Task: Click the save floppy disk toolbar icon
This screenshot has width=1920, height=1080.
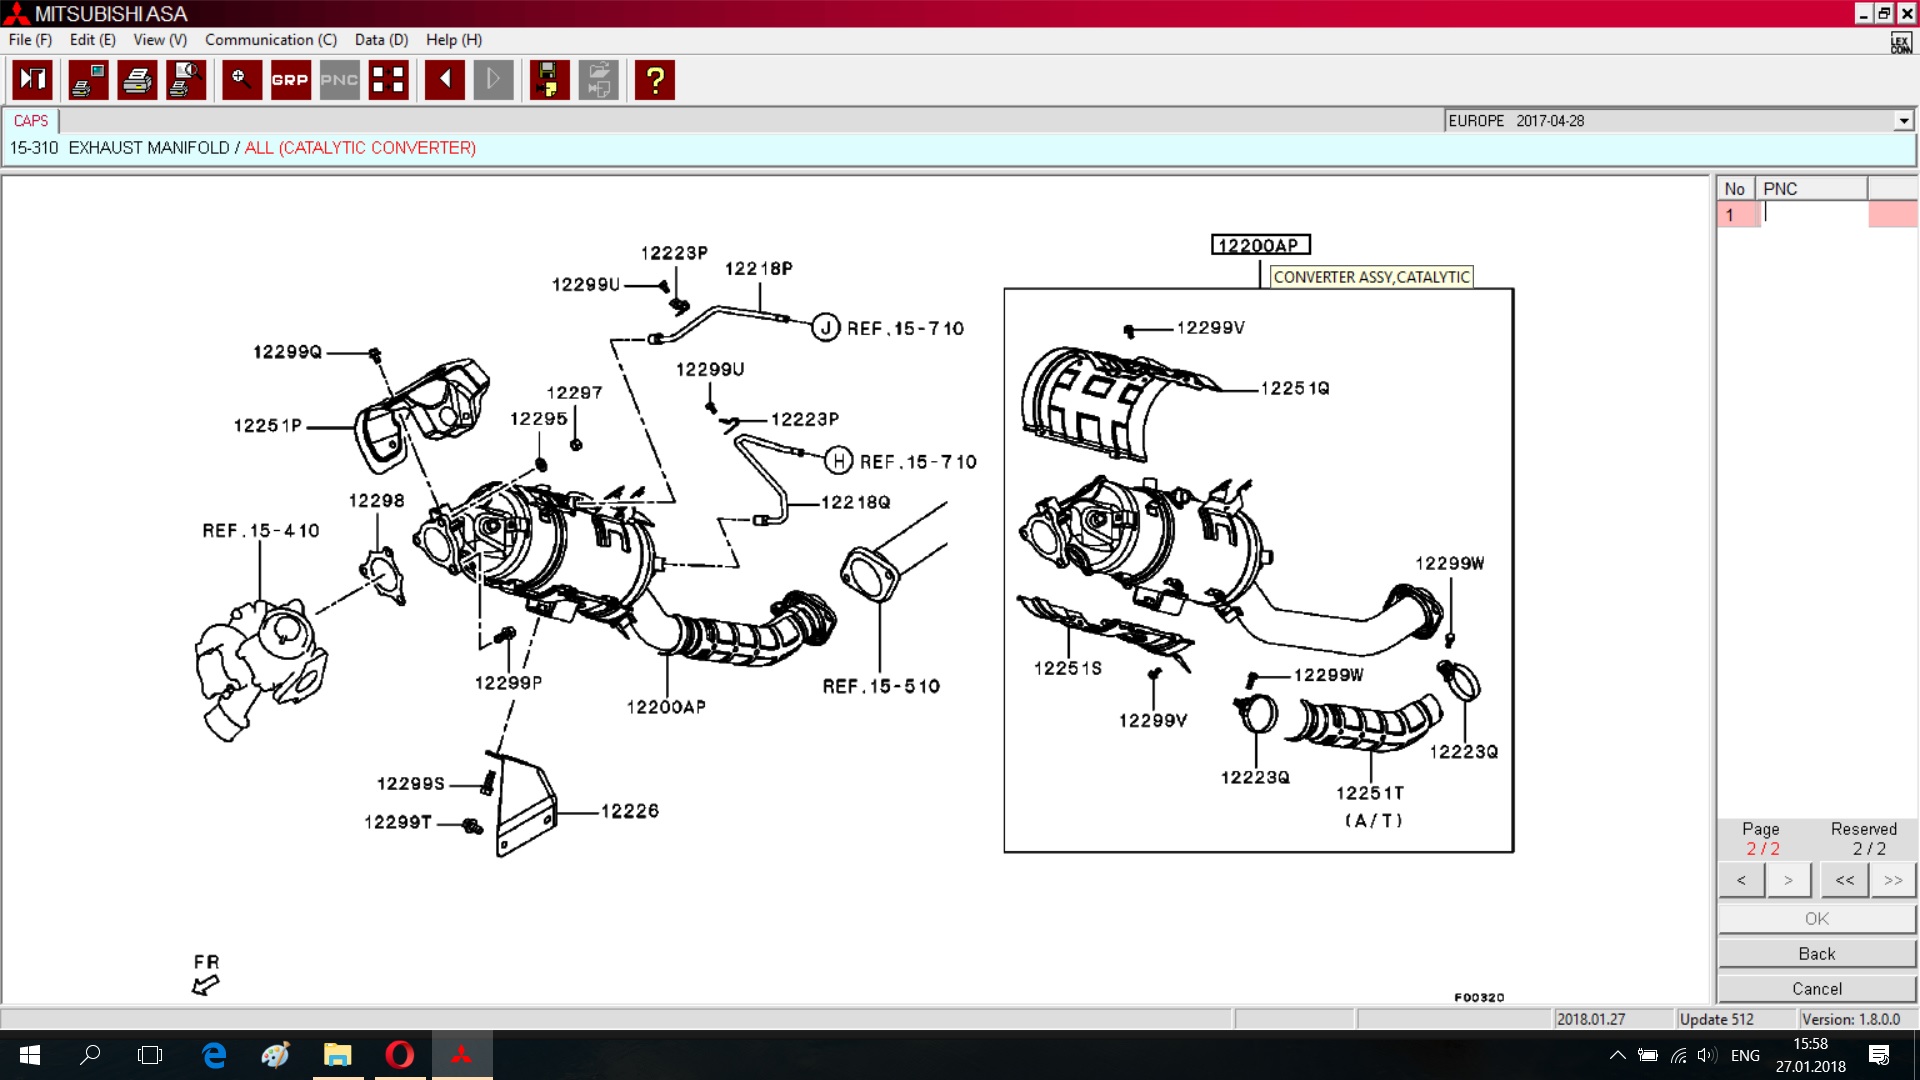Action: 548,80
